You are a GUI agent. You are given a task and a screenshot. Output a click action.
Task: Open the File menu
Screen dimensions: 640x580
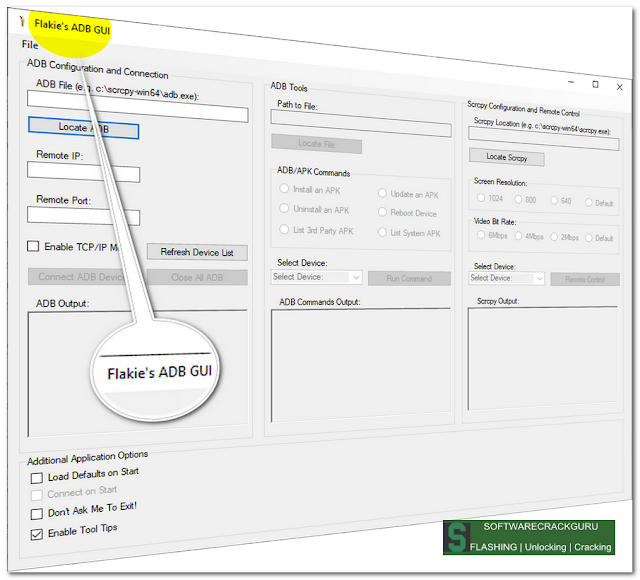[30, 44]
